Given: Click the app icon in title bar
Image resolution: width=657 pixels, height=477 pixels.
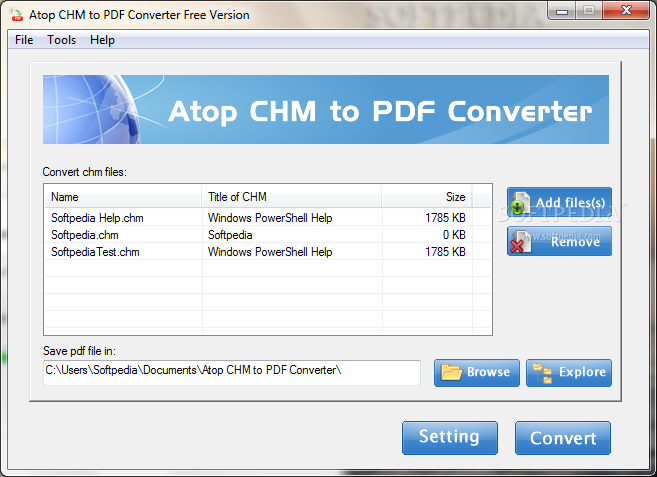Looking at the screenshot, I should click(x=17, y=15).
